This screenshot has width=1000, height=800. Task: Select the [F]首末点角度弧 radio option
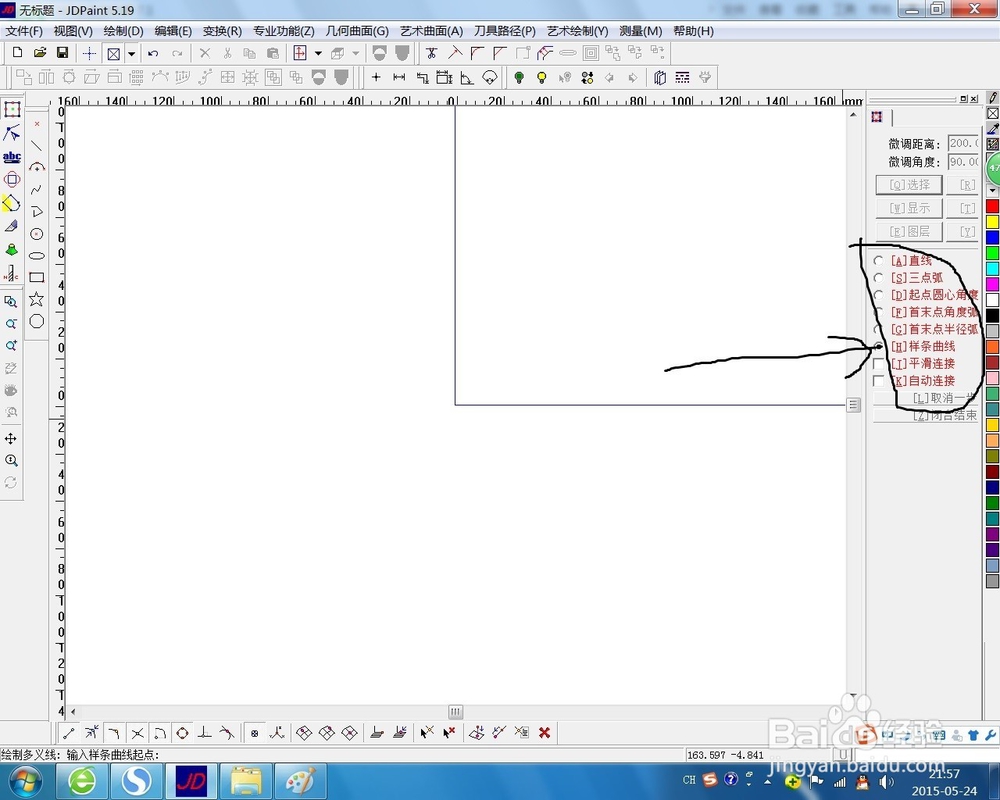point(878,312)
